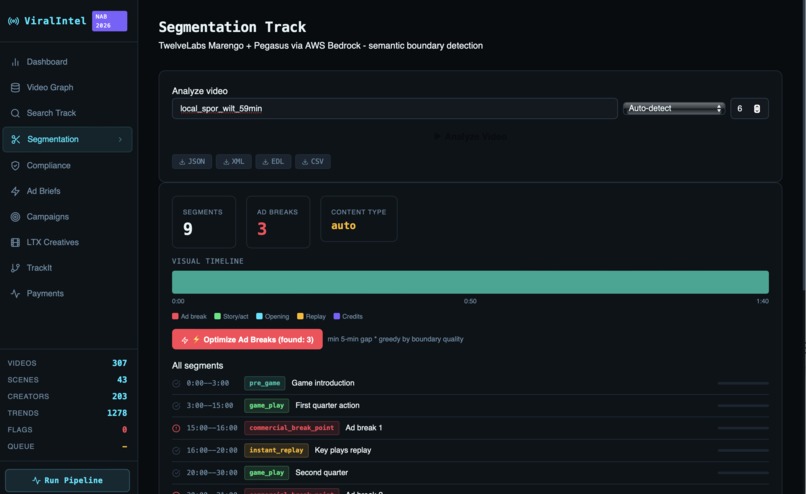Click the video name input field
The image size is (806, 494).
[x=395, y=108]
